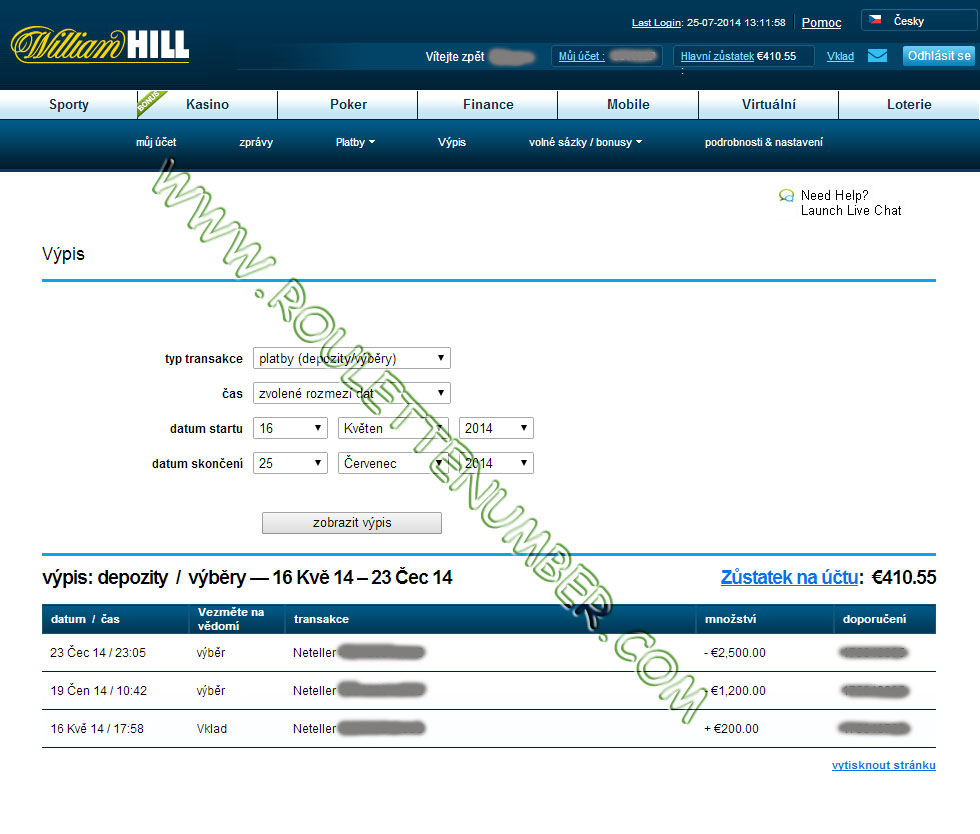
Task: Switch to the Kasino tab
Action: click(208, 104)
